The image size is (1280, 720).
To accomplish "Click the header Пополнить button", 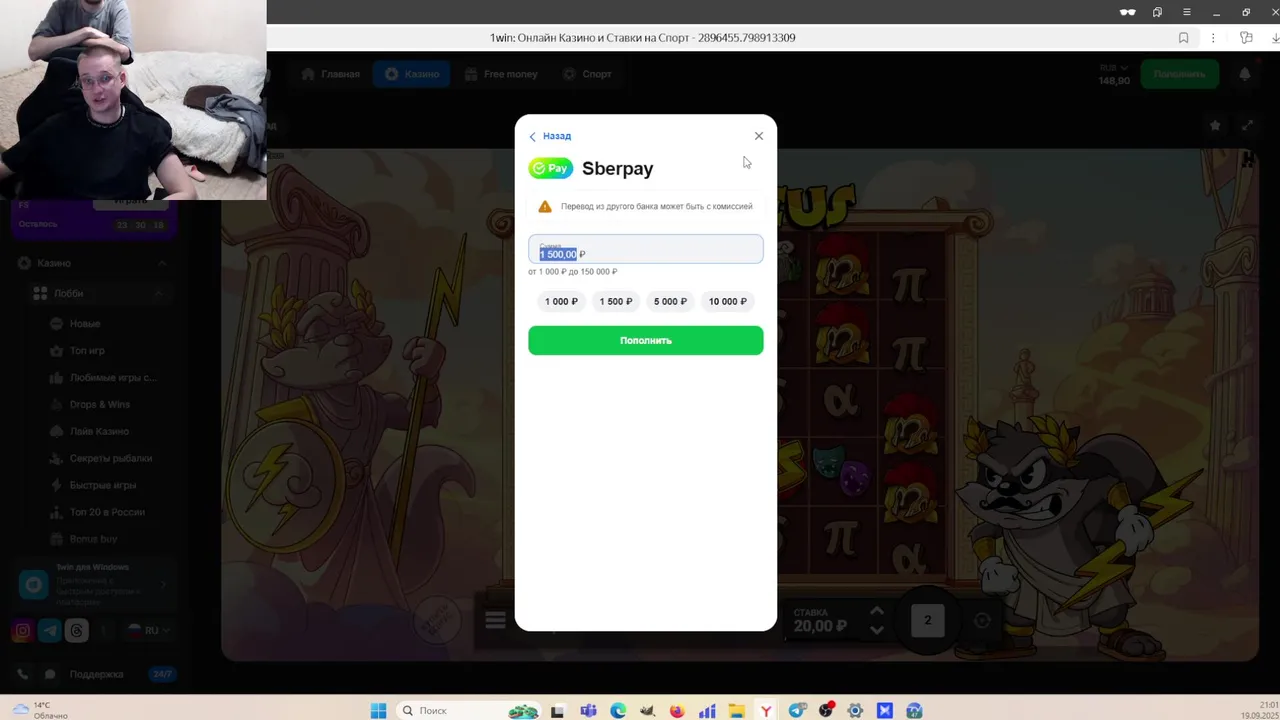I will 1180,74.
